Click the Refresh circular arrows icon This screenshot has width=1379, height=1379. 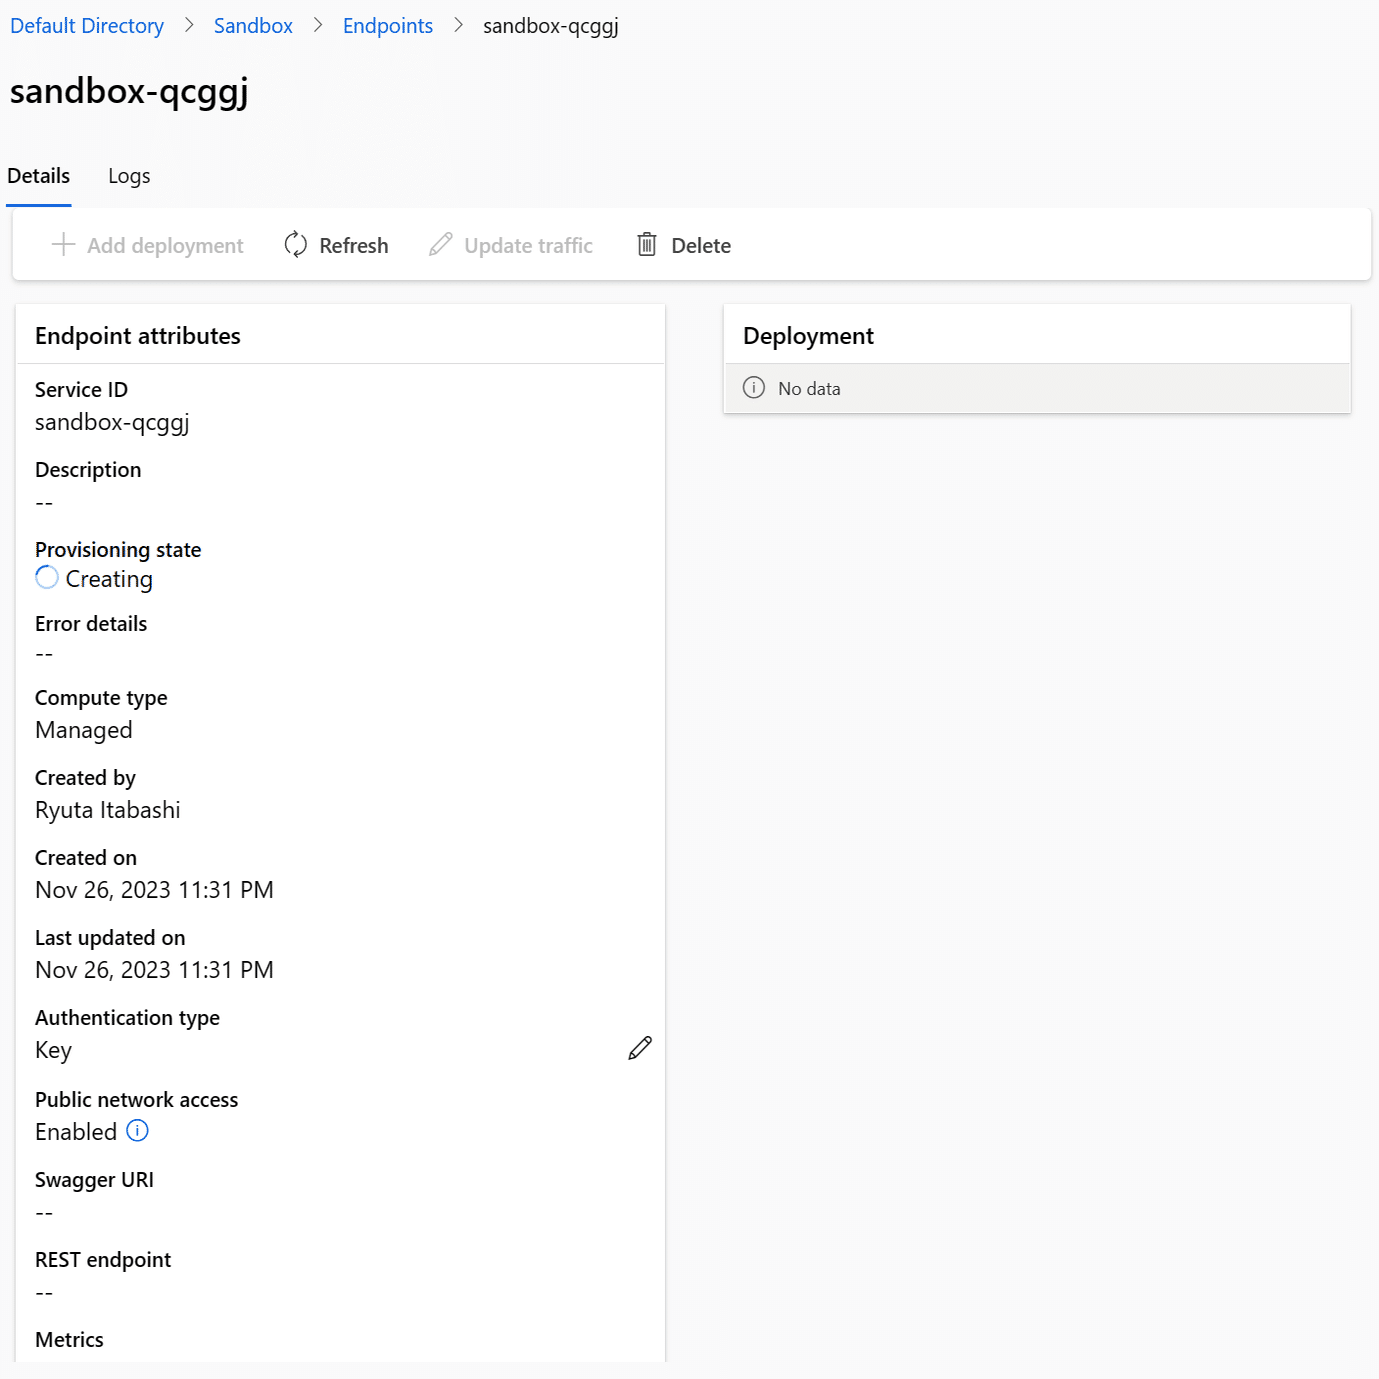295,245
